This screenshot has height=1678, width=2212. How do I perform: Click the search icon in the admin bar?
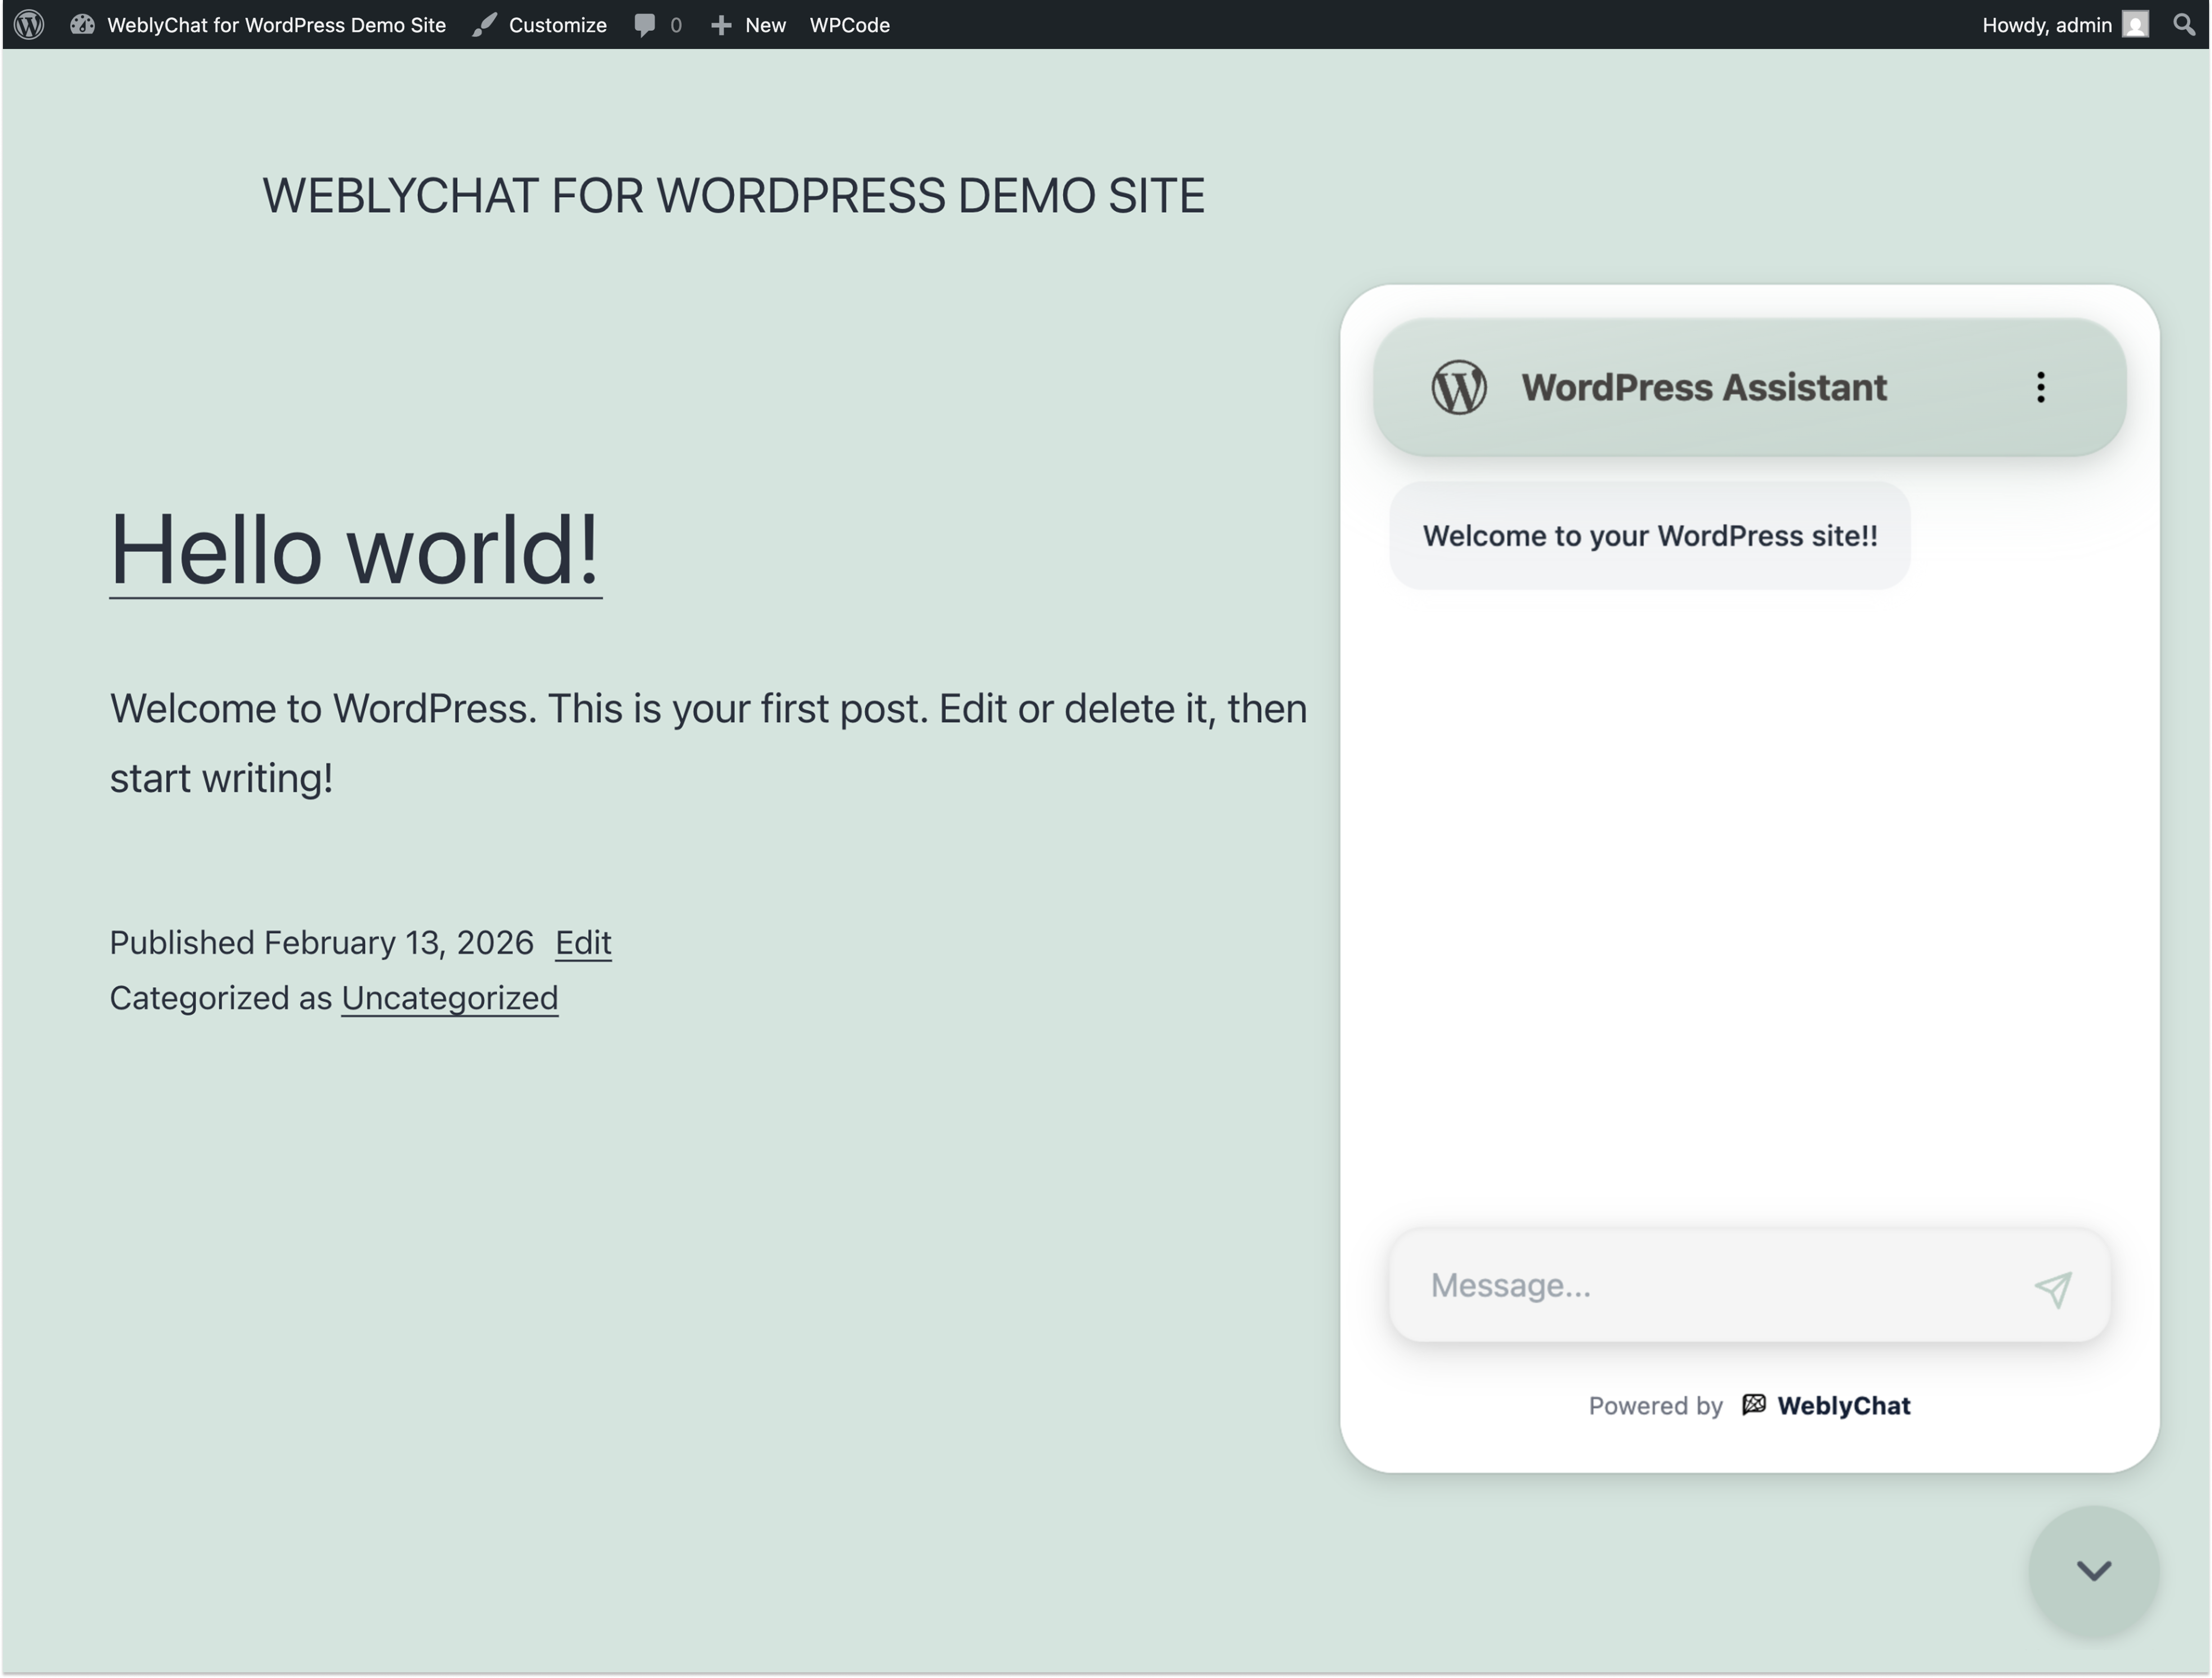[x=2186, y=24]
